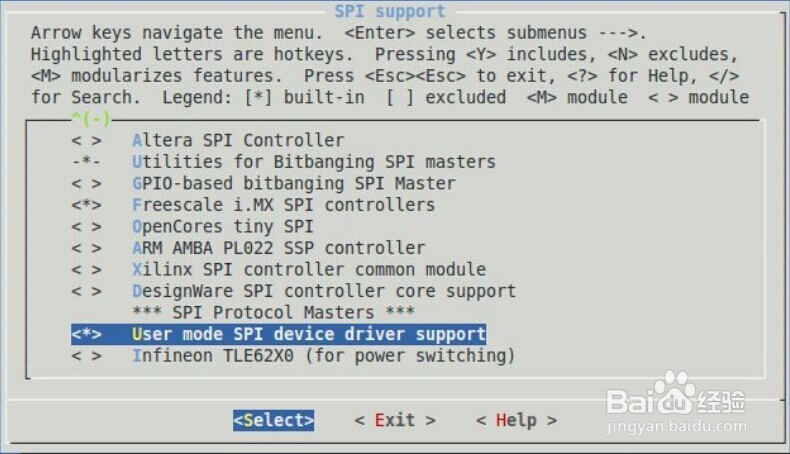This screenshot has width=790, height=454.
Task: Toggle the Freescale i.MX SPI controllers box
Action: point(86,205)
